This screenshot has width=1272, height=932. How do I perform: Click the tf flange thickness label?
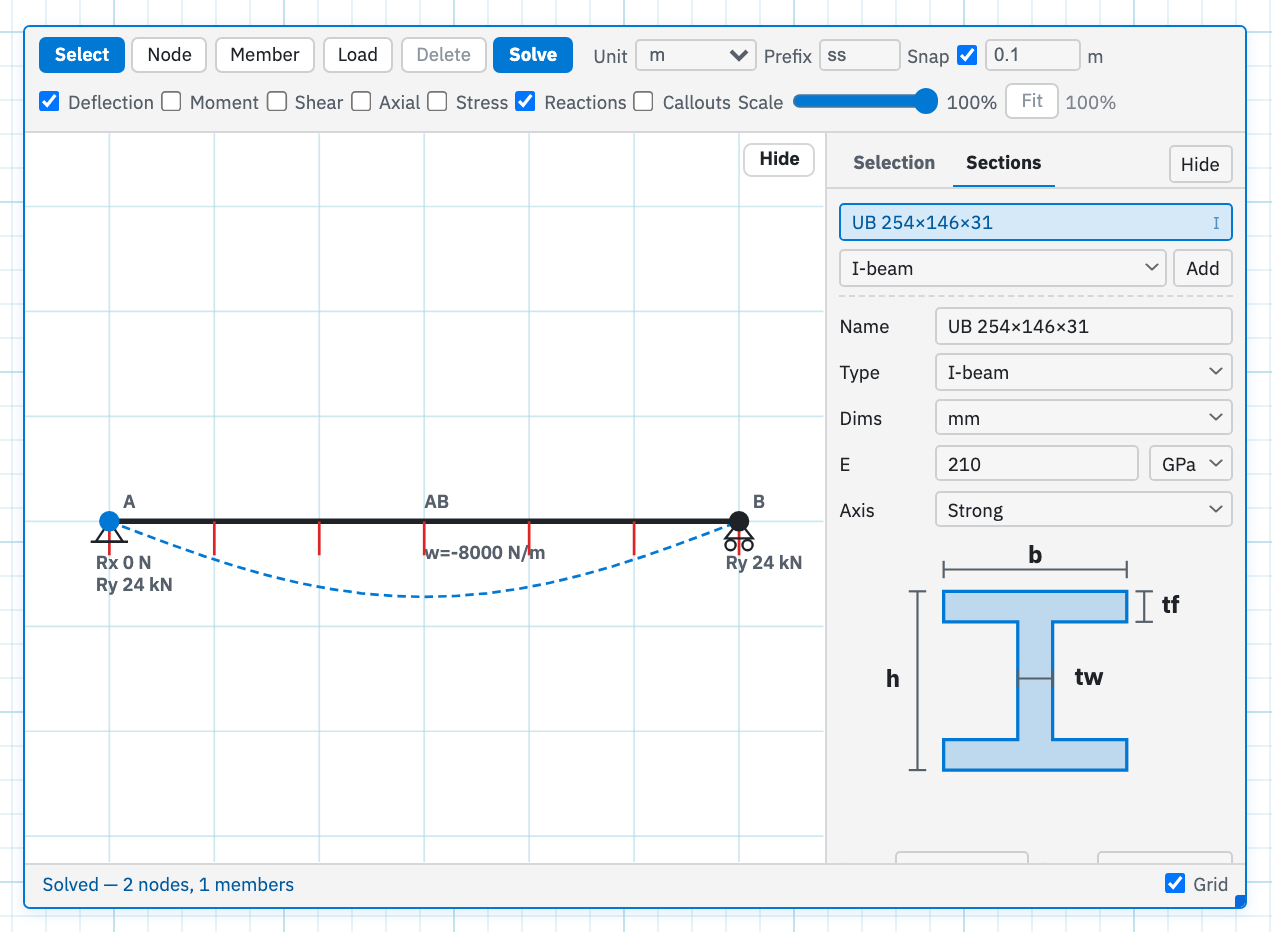(1170, 605)
